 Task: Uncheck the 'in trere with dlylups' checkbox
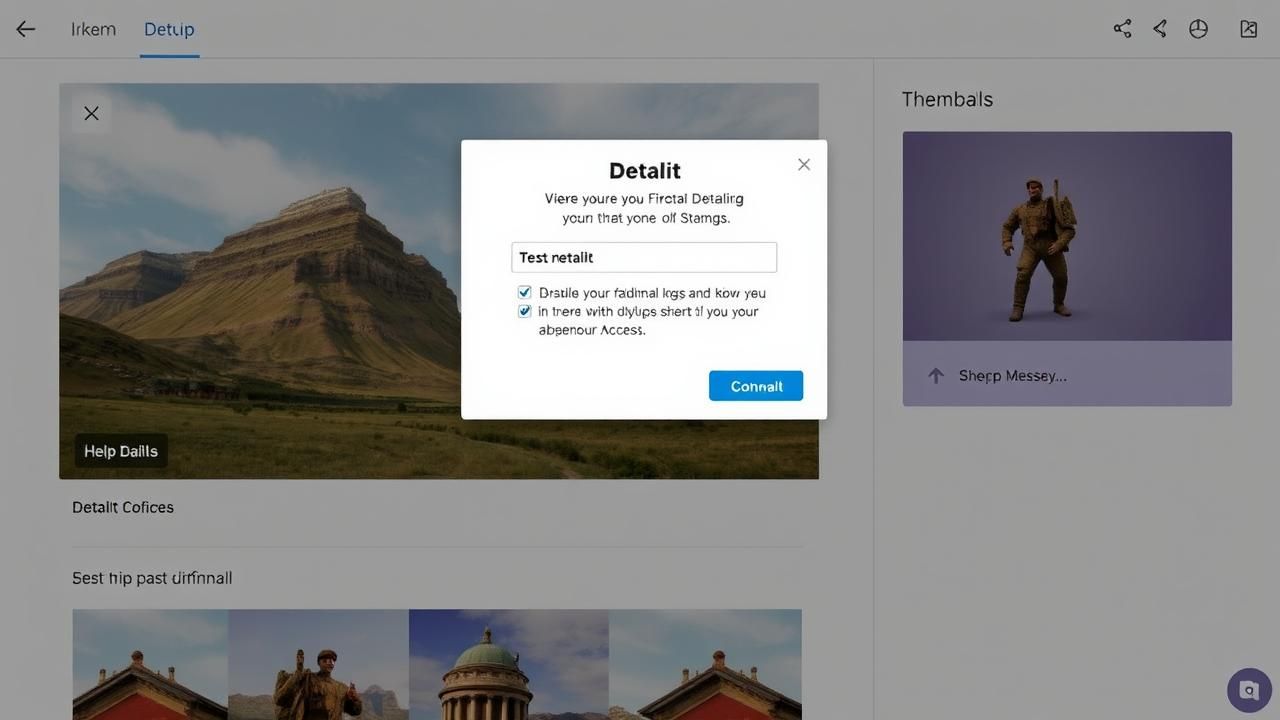(524, 311)
